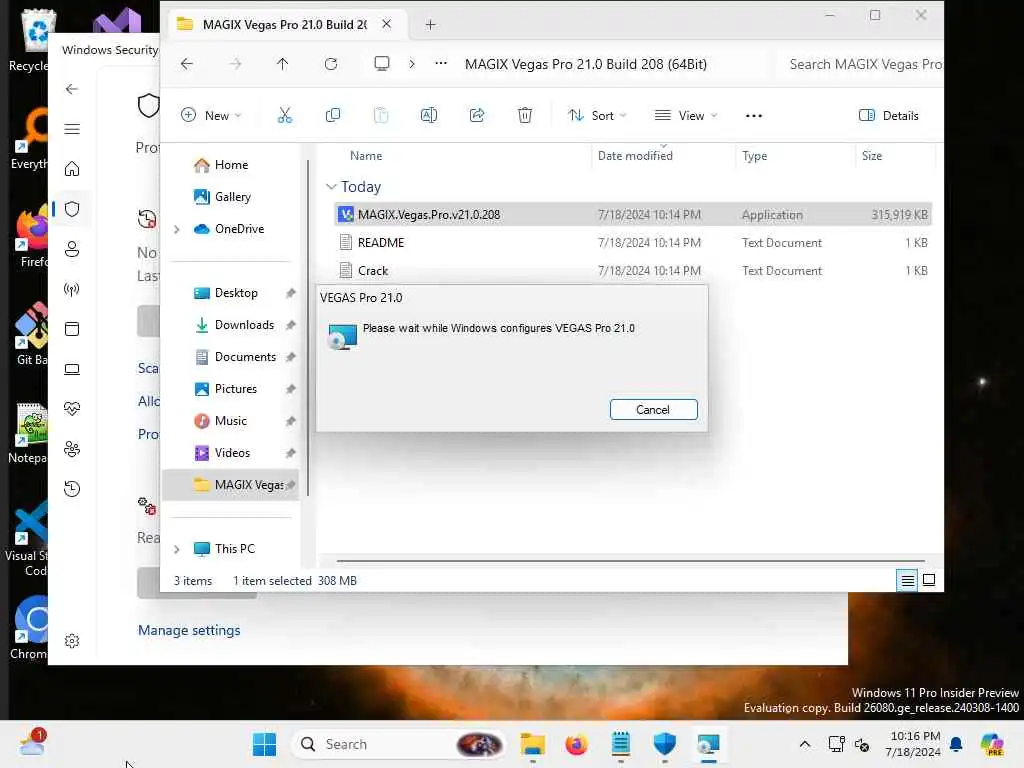Sort by the Type column header
Viewport: 1024px width, 768px height.
pyautogui.click(x=754, y=156)
